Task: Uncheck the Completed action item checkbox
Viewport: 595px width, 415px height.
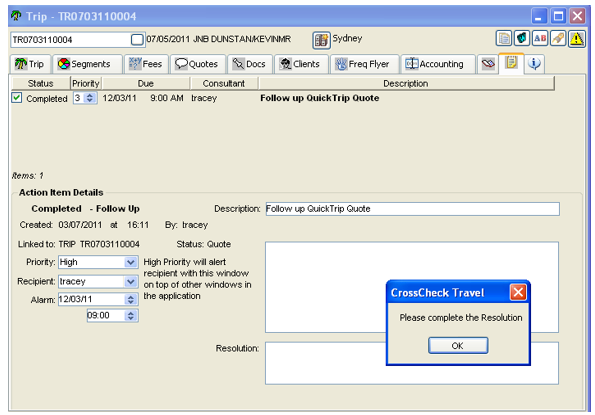Action: (16, 98)
